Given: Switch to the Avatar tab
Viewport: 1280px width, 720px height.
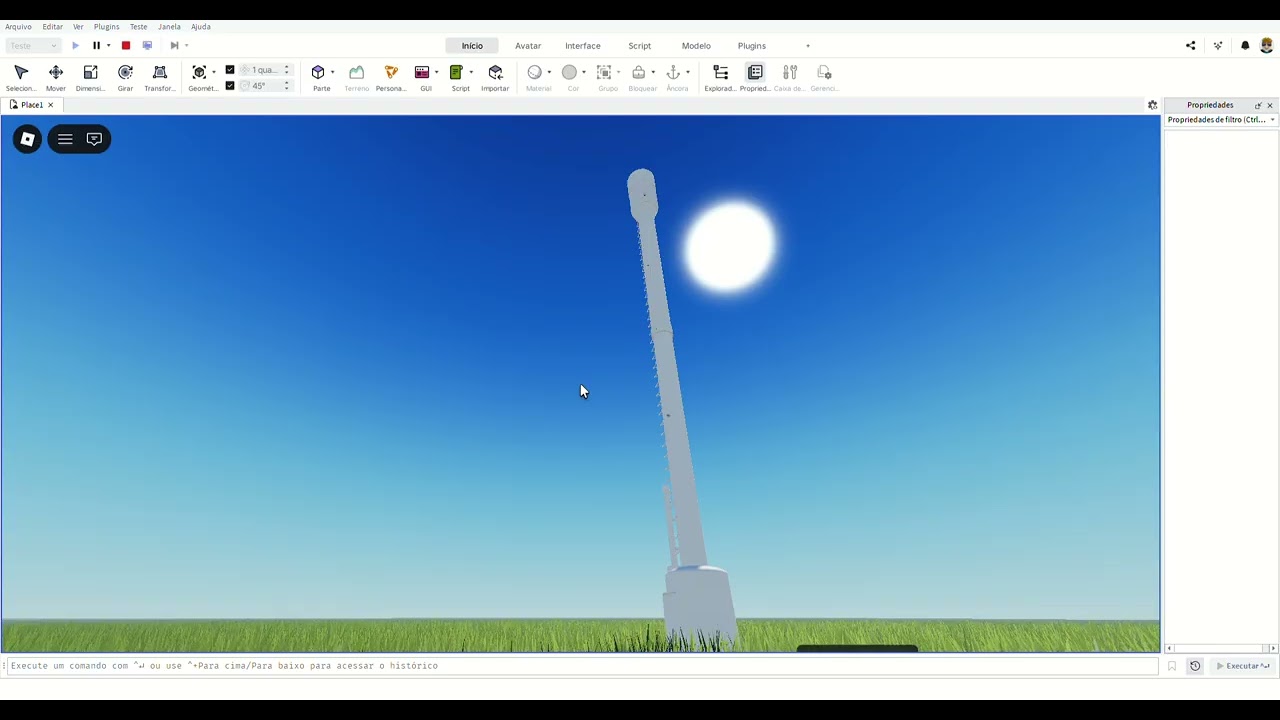Looking at the screenshot, I should (528, 46).
